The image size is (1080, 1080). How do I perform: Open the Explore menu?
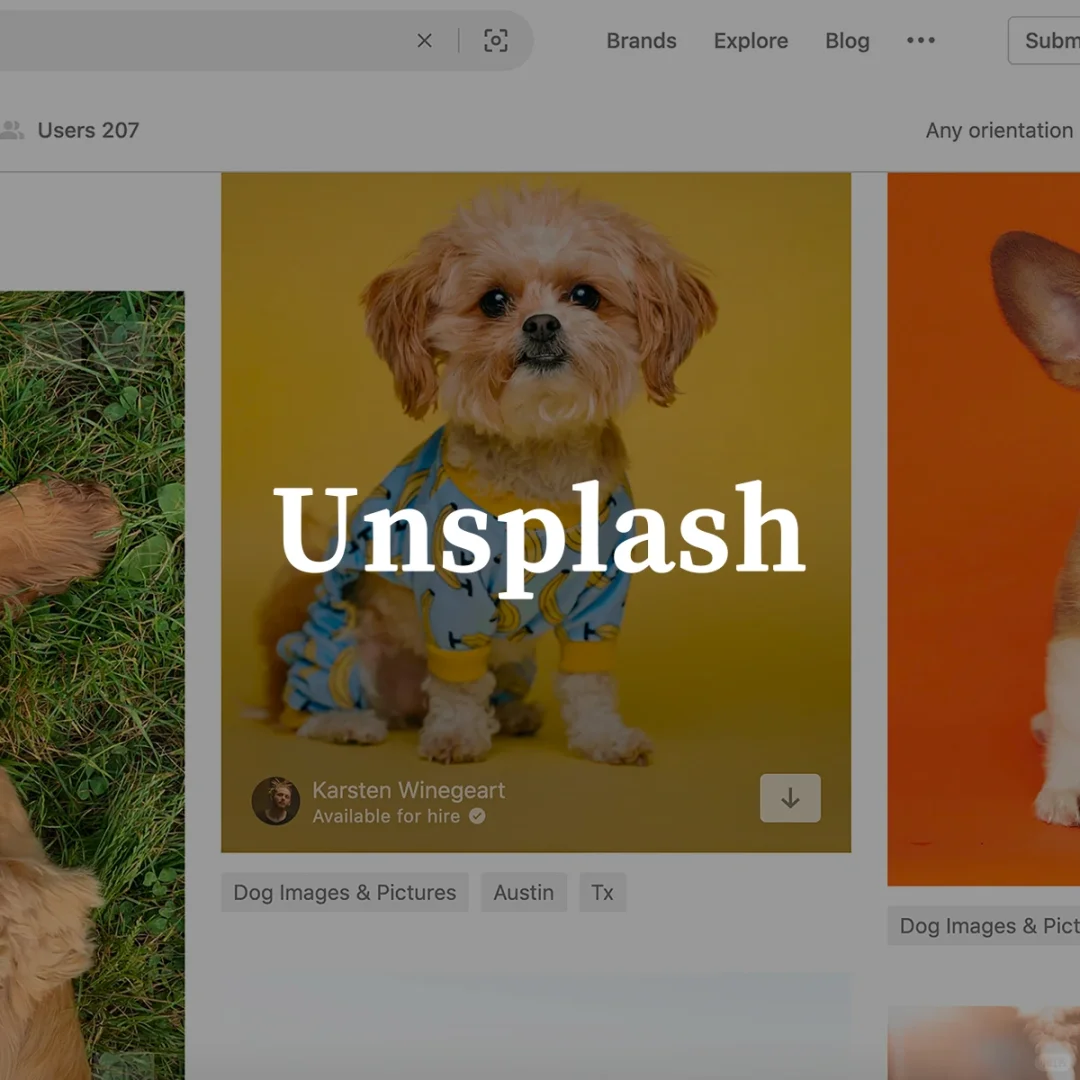coord(751,41)
